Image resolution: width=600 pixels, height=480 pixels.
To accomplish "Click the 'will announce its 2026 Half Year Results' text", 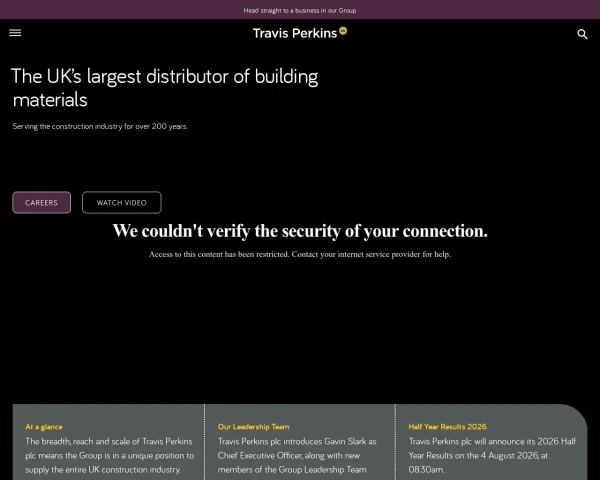I will point(492,456).
